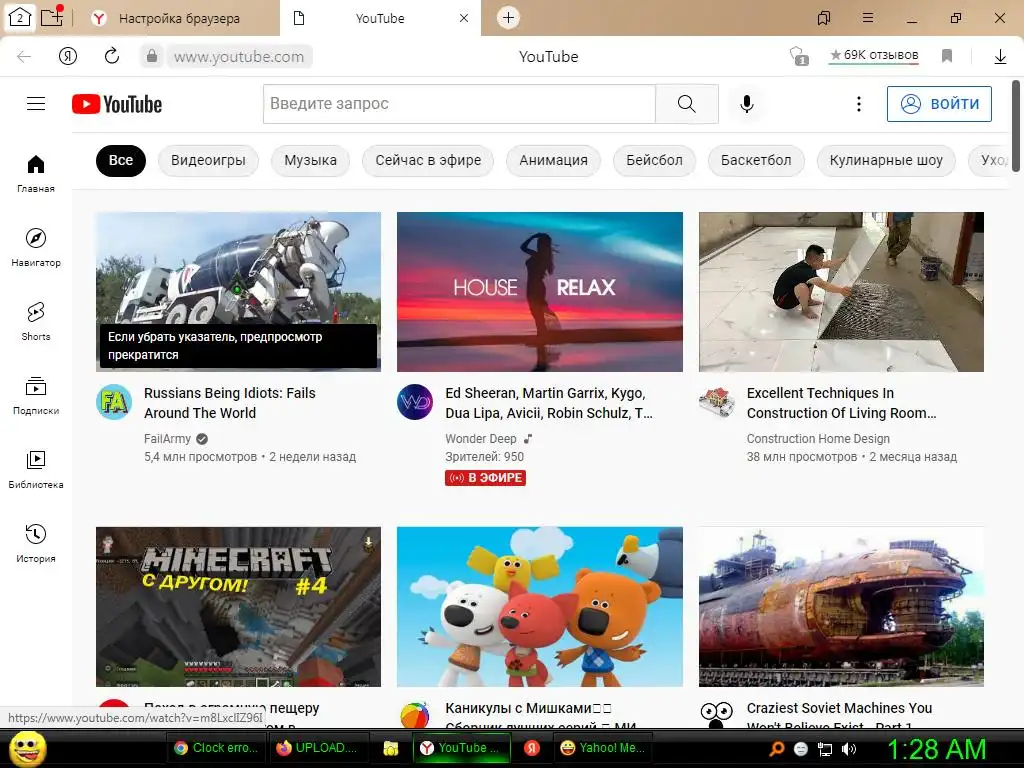Open Подписки in sidebar
1024x768 pixels.
(x=36, y=395)
